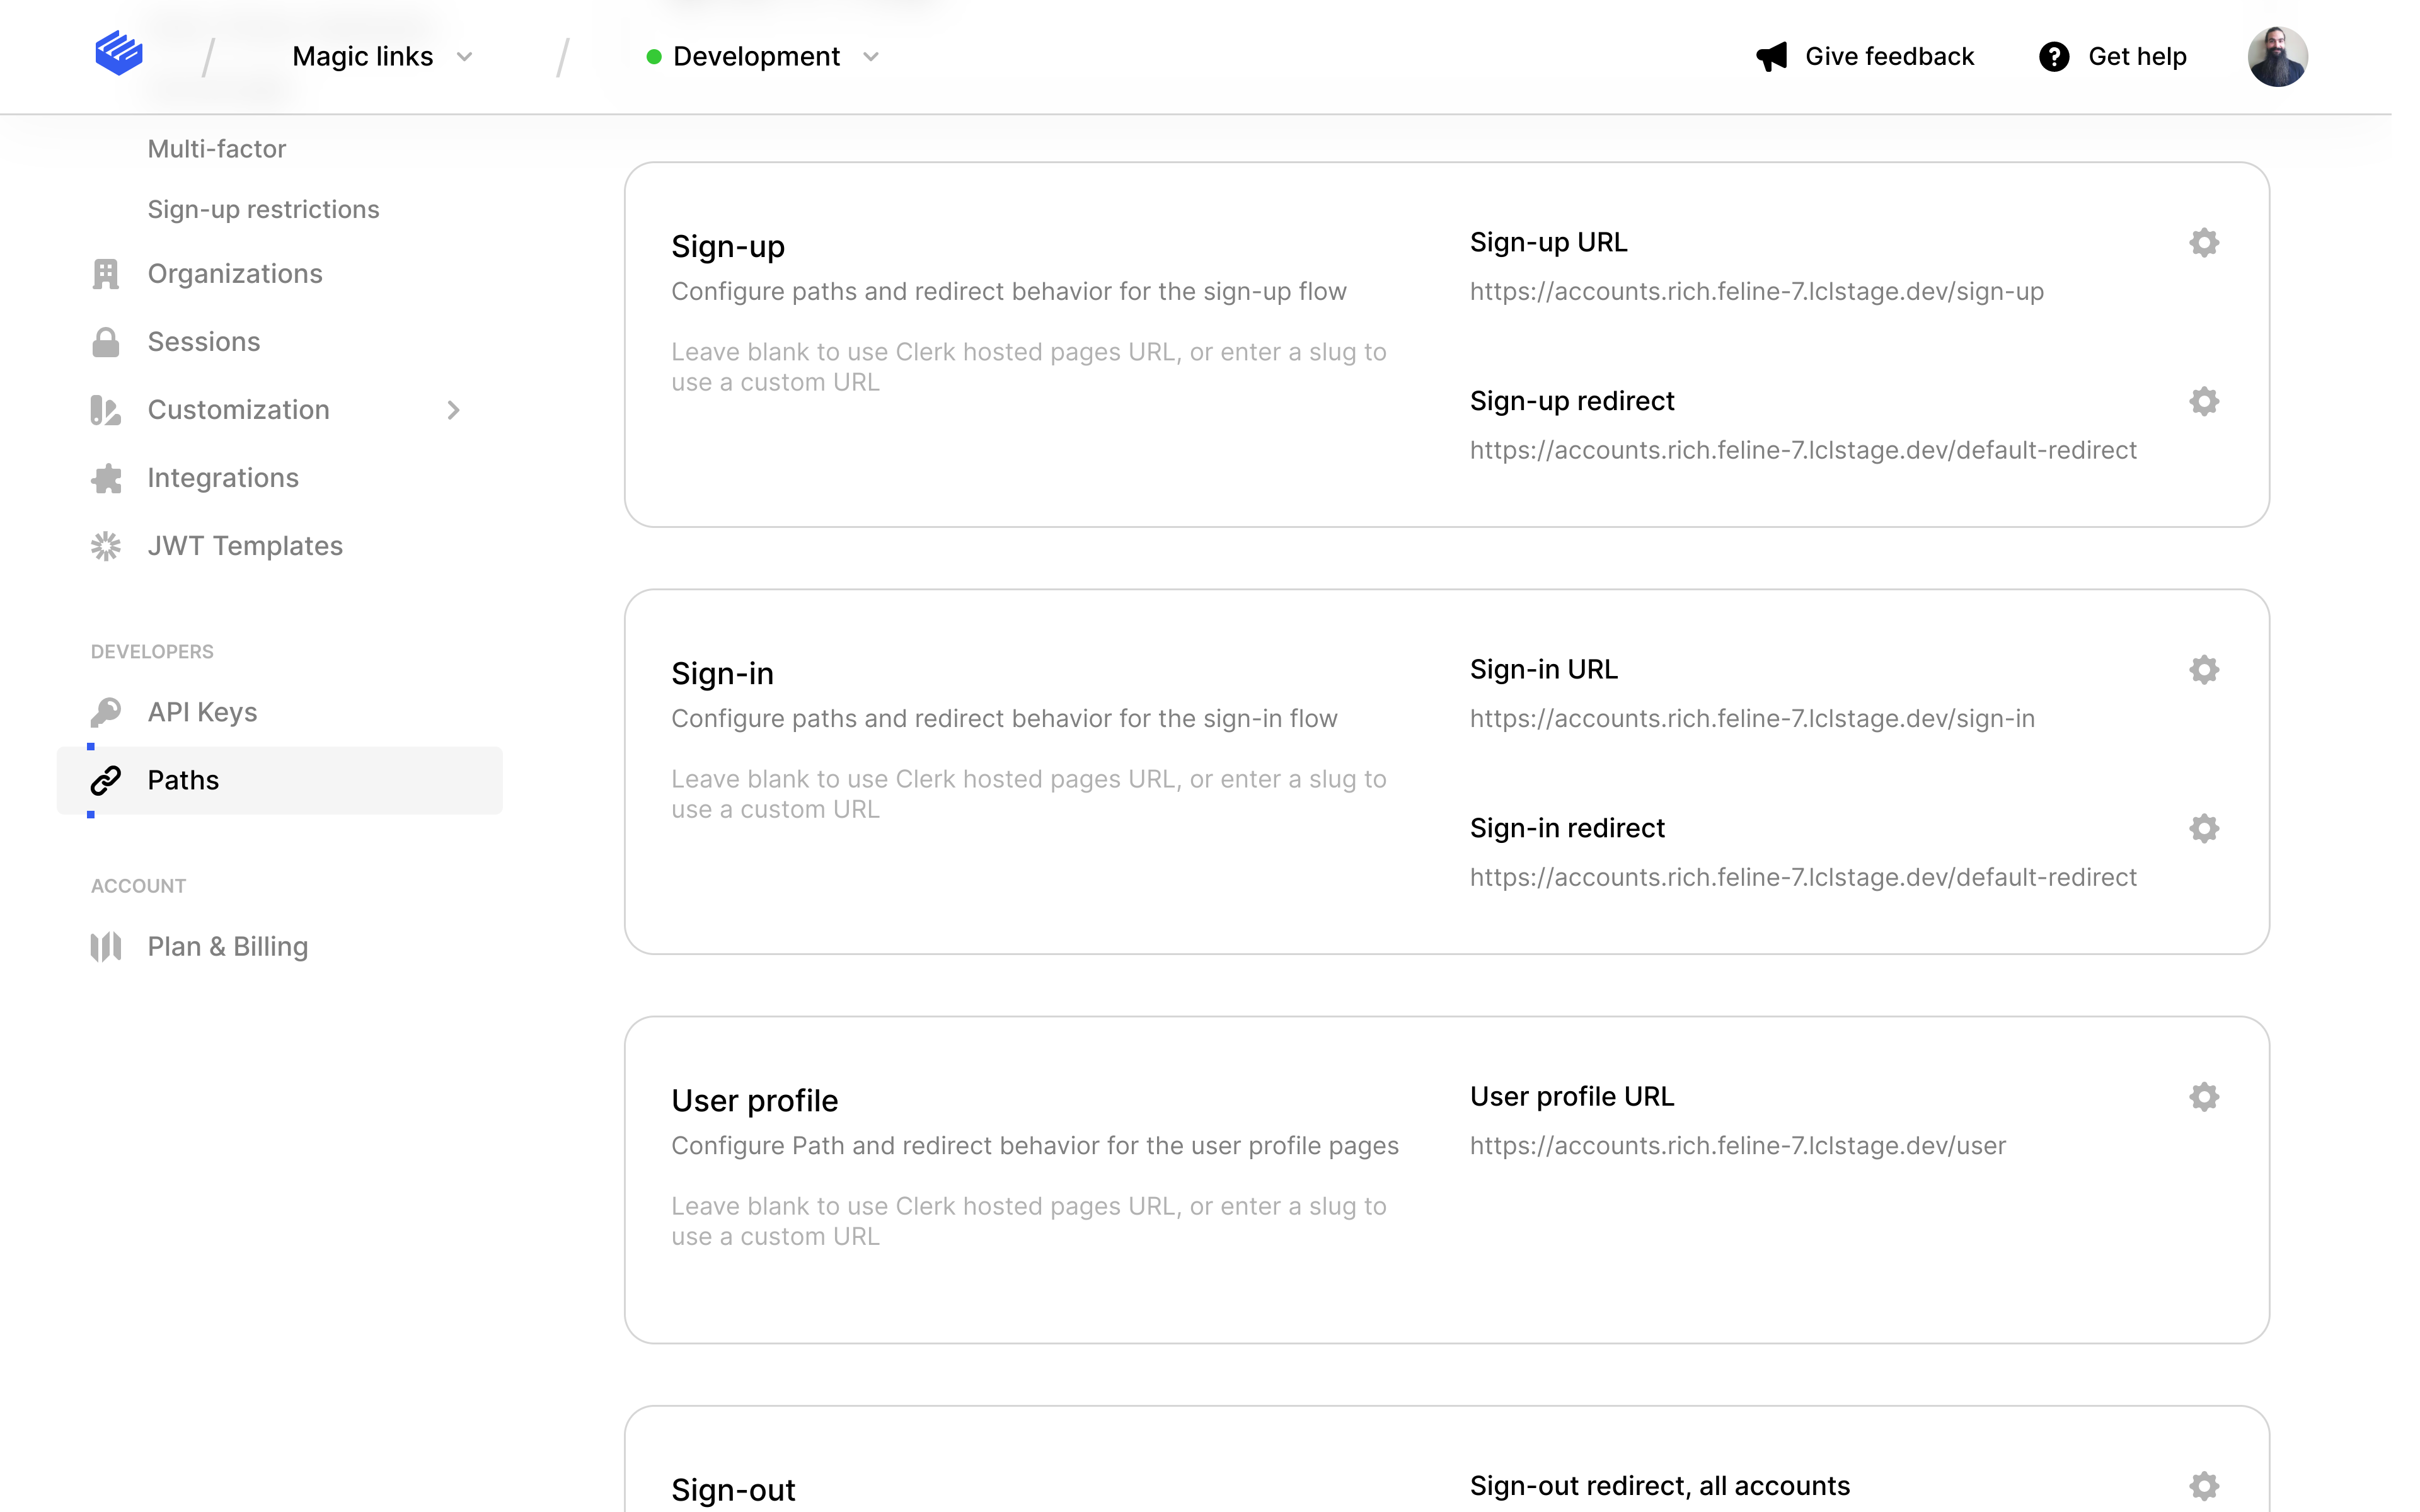Open Get help

2113,57
